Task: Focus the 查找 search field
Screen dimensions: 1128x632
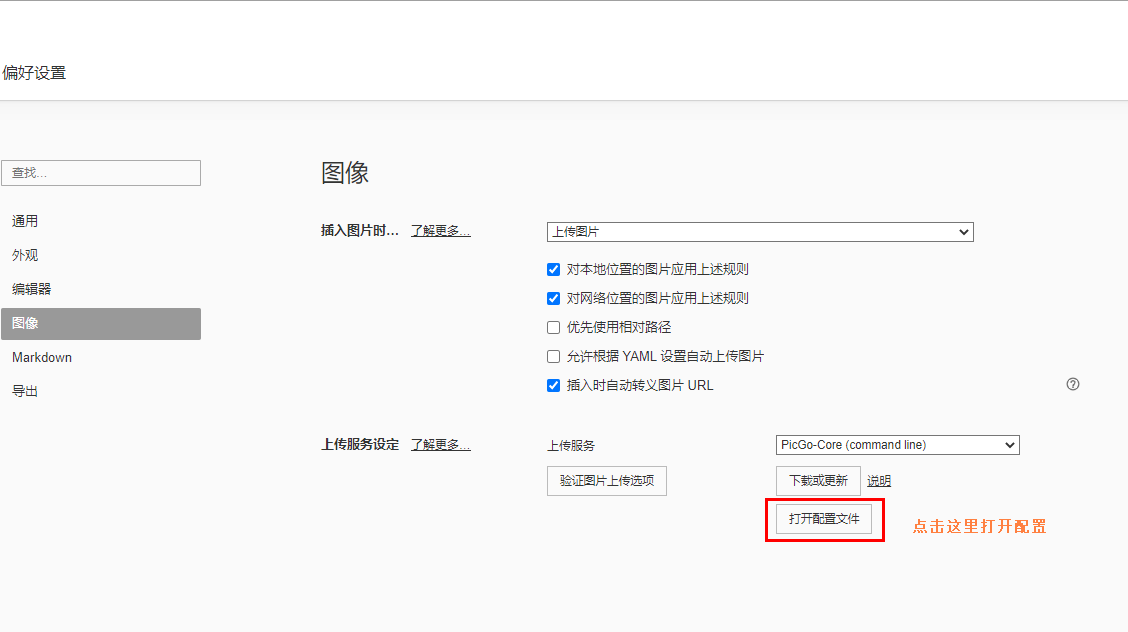Action: pos(101,173)
